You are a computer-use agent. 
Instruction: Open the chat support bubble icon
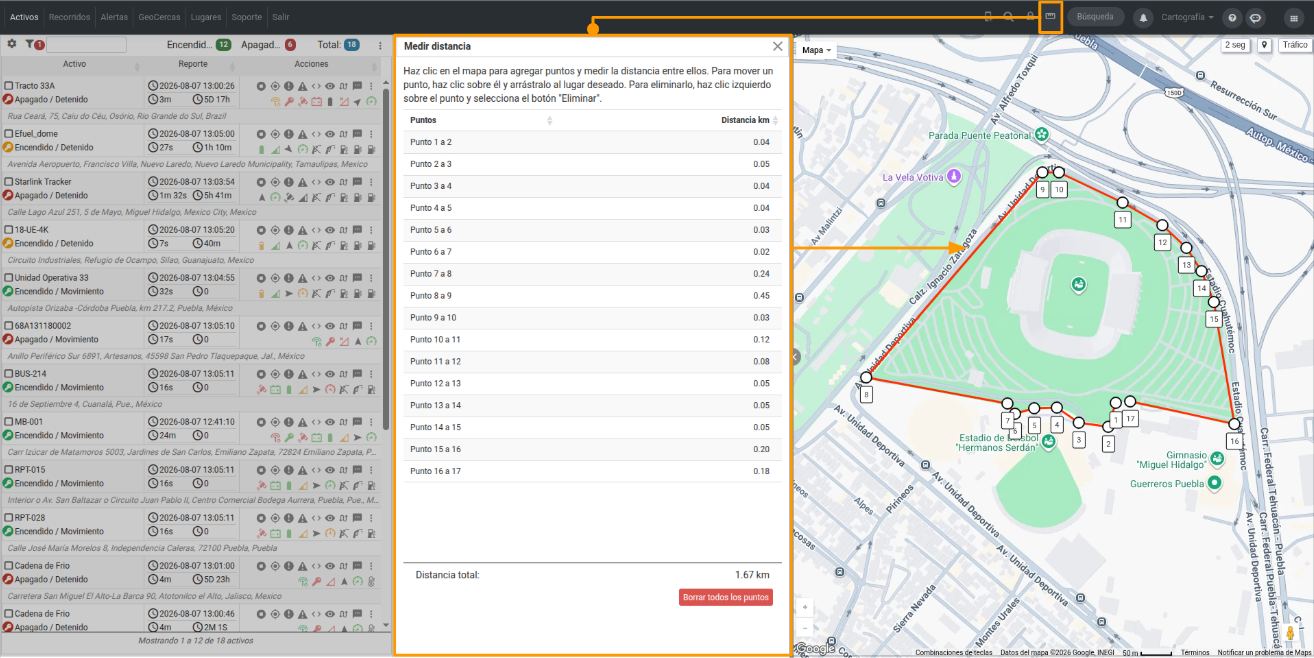coord(1255,17)
